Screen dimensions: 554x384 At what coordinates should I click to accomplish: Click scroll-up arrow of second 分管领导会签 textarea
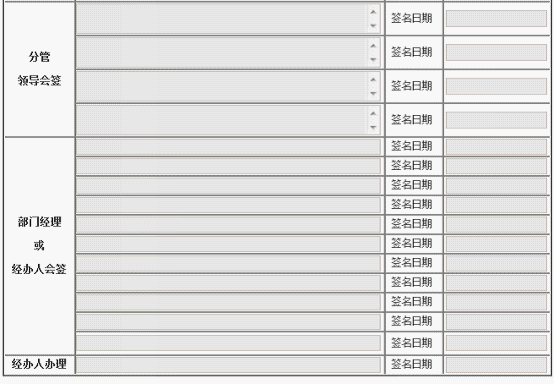[x=373, y=46]
